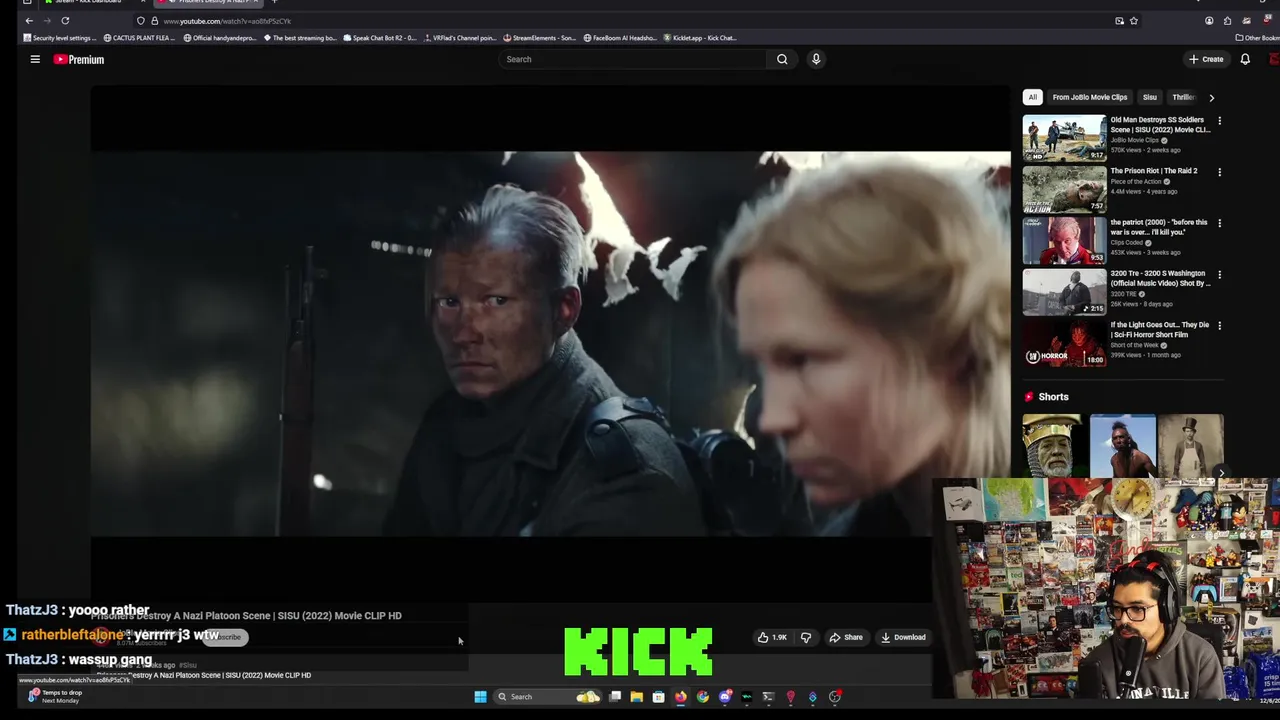Click the youtube.com address bar URL
This screenshot has width=1280, height=720.
click(x=227, y=21)
